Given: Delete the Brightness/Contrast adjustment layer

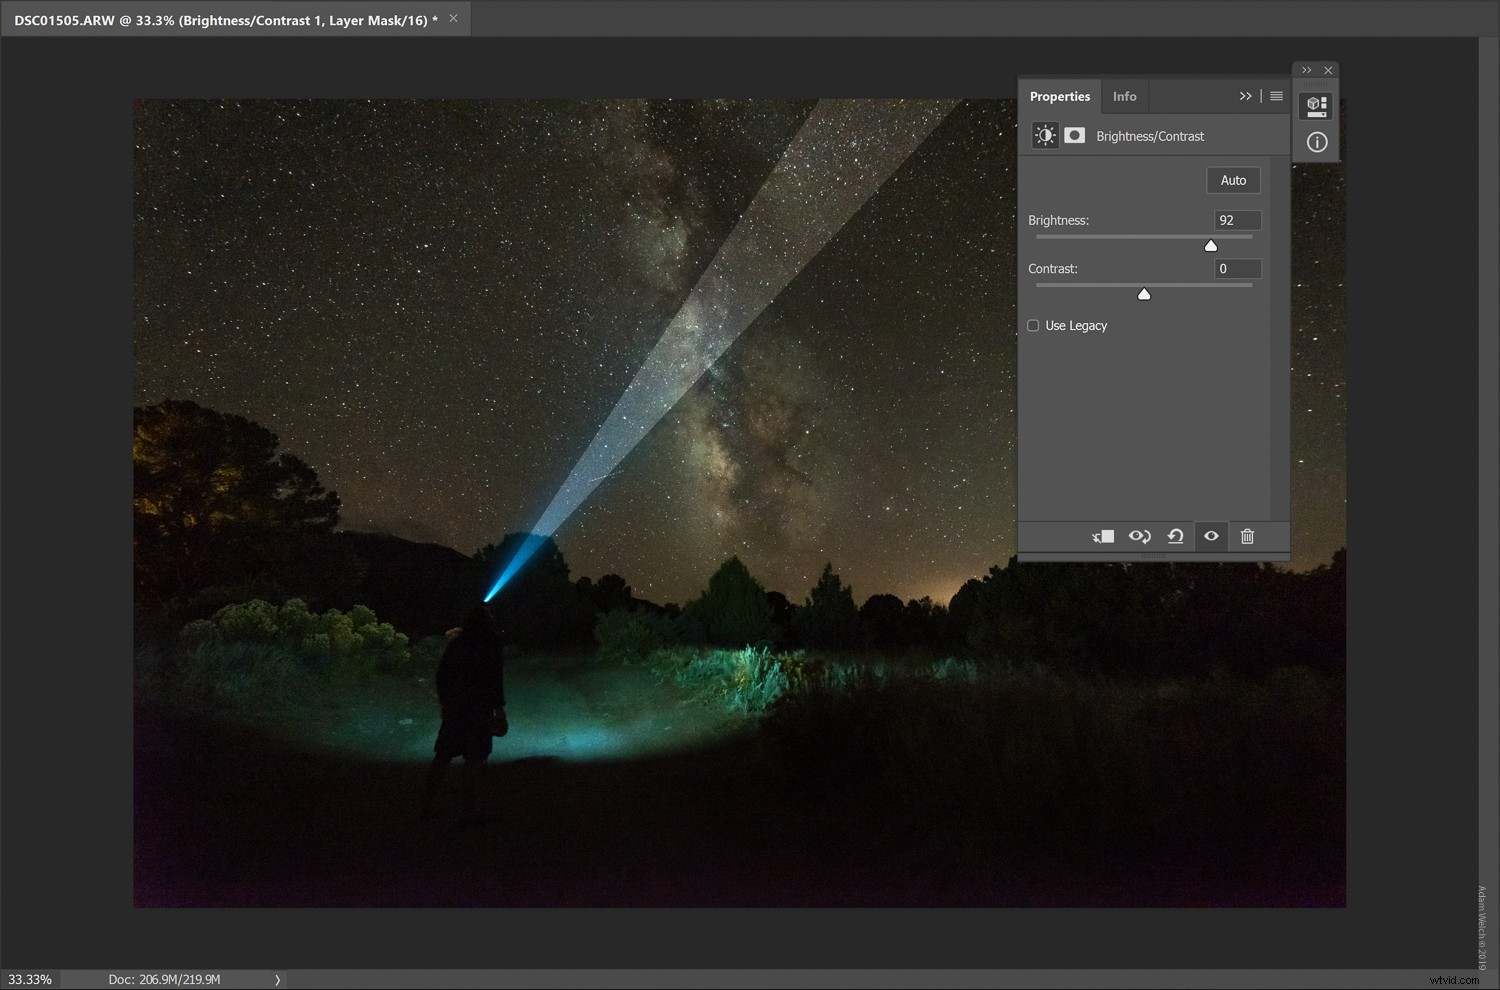Looking at the screenshot, I should [1247, 537].
